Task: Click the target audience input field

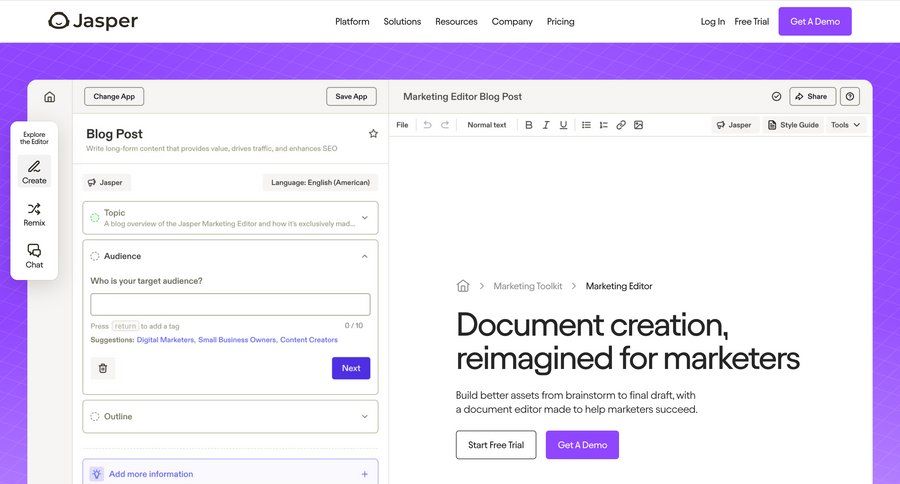Action: click(230, 304)
